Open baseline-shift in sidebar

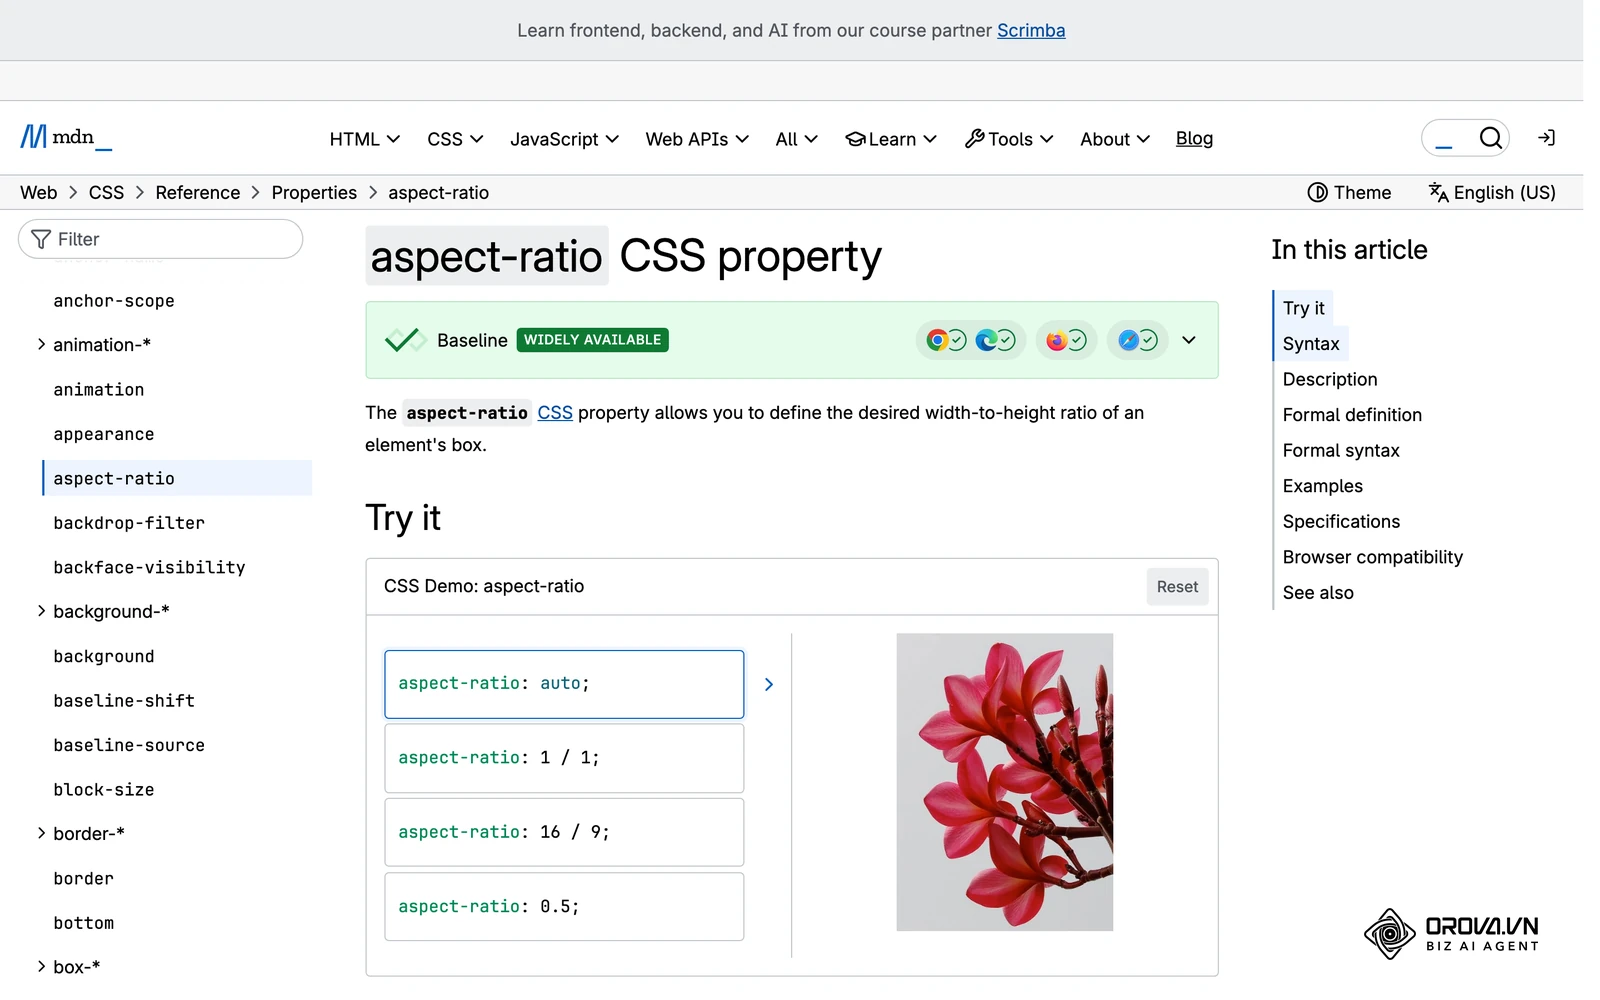[124, 701]
